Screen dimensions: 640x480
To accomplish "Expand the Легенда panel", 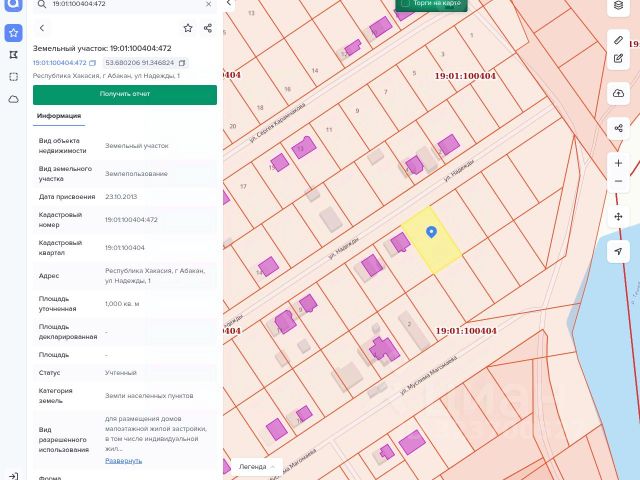I will pyautogui.click(x=257, y=467).
